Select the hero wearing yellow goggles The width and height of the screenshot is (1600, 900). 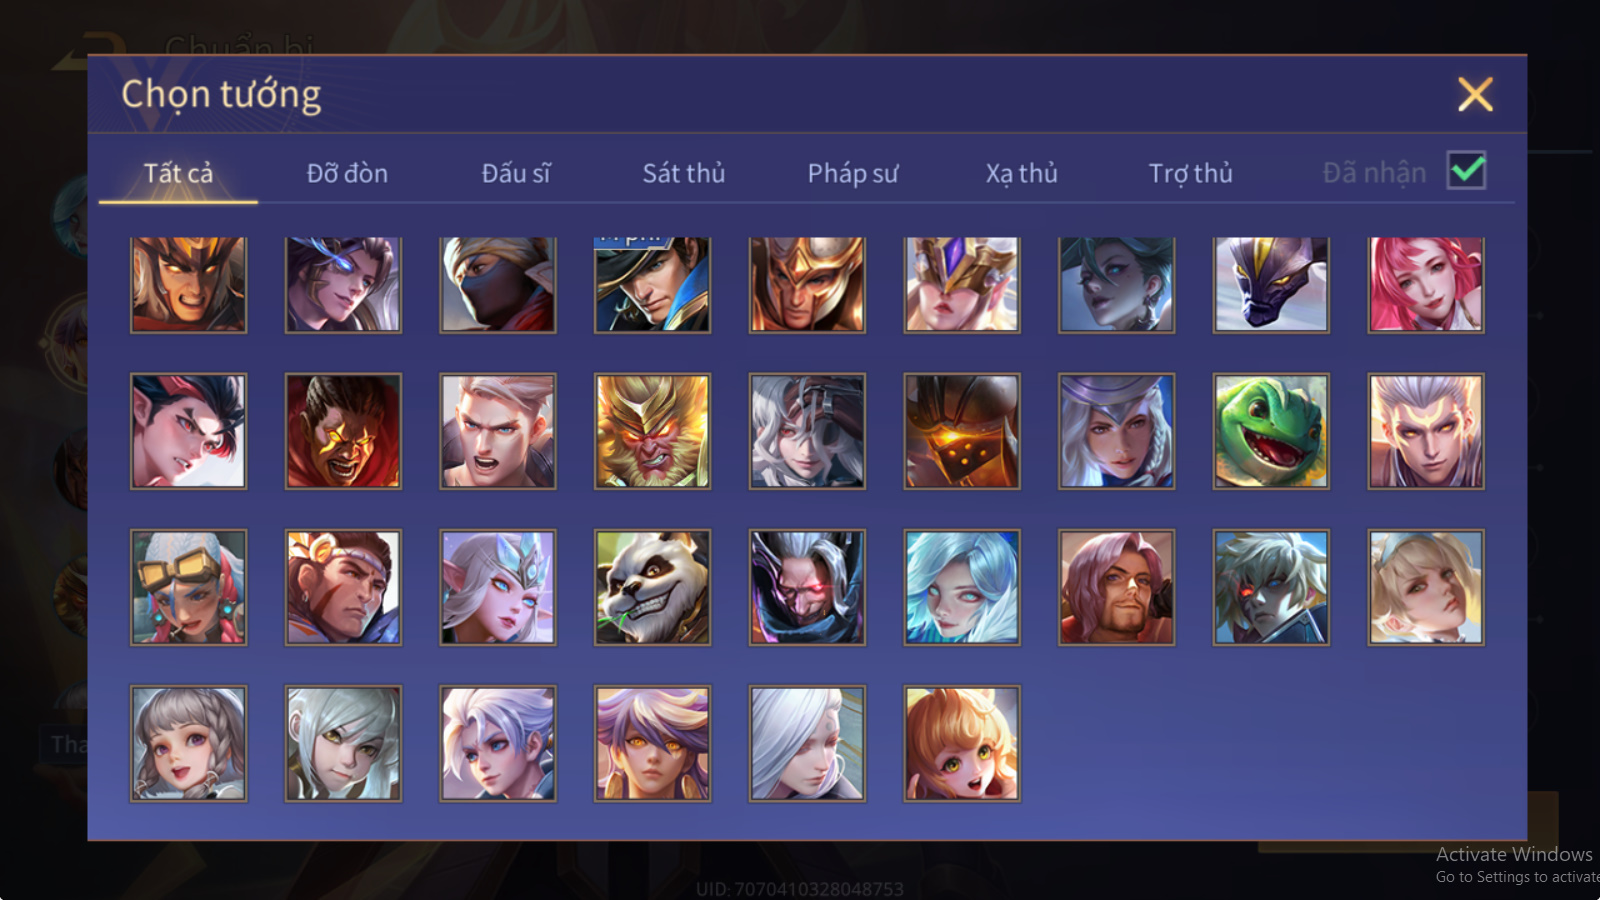188,587
